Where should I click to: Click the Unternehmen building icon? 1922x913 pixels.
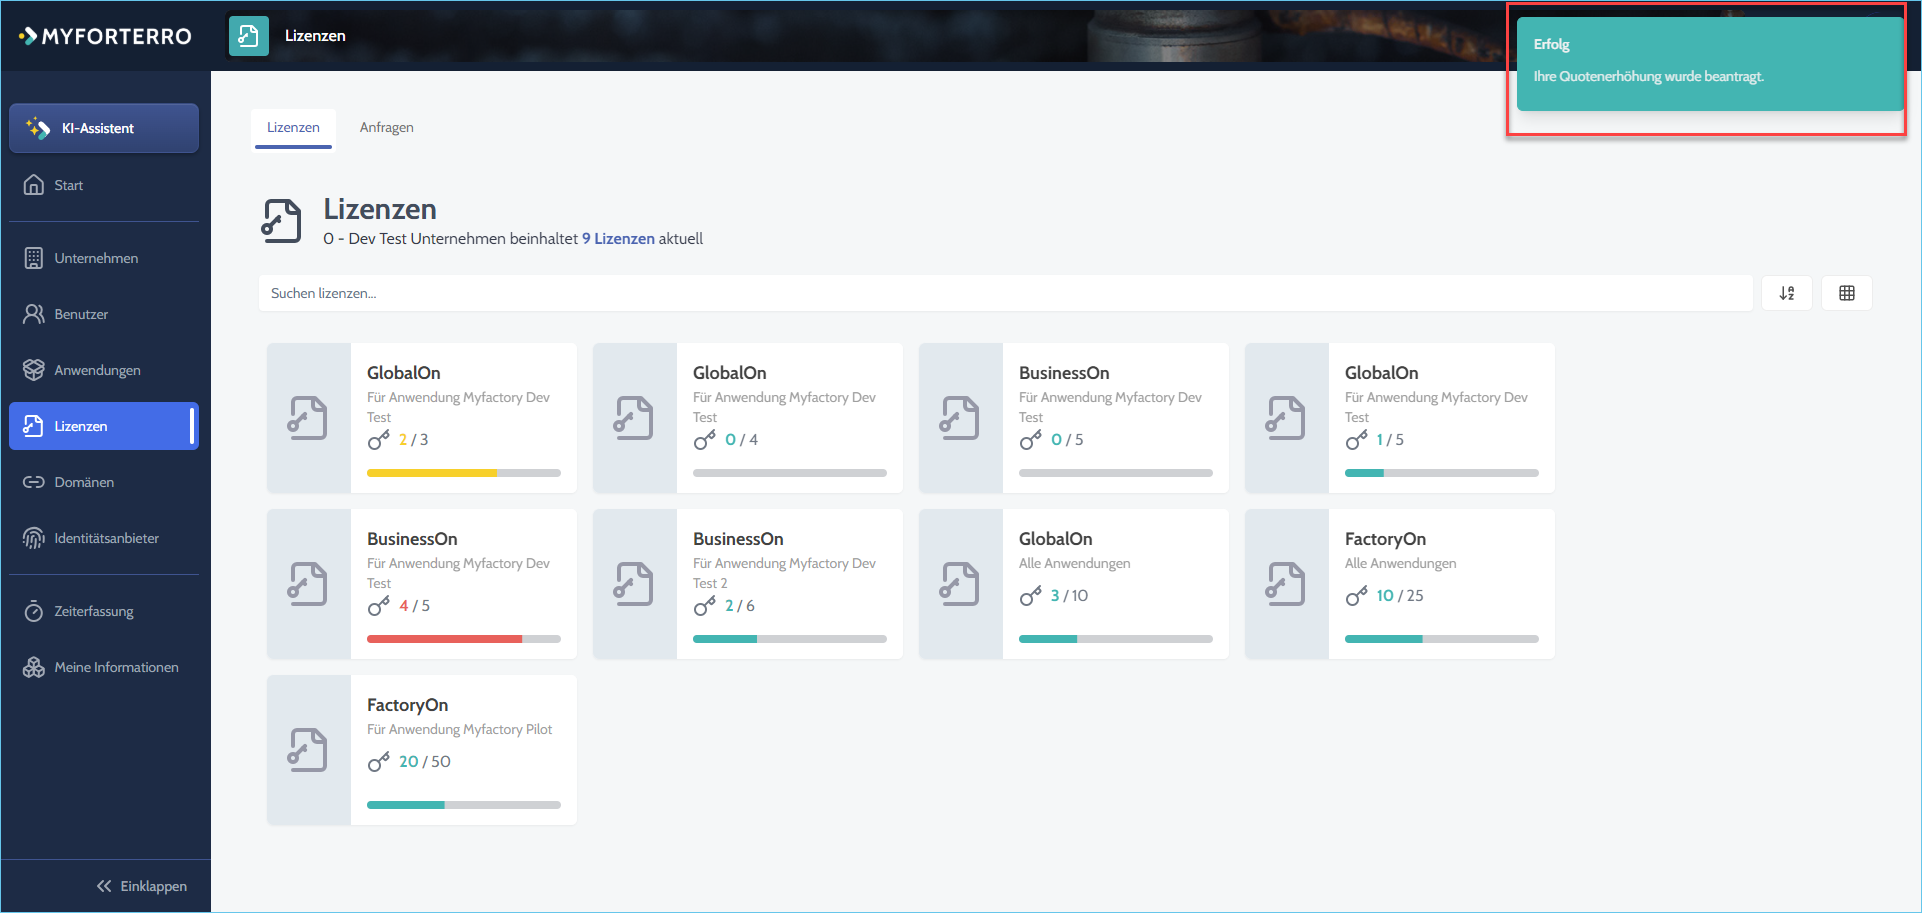[x=34, y=258]
